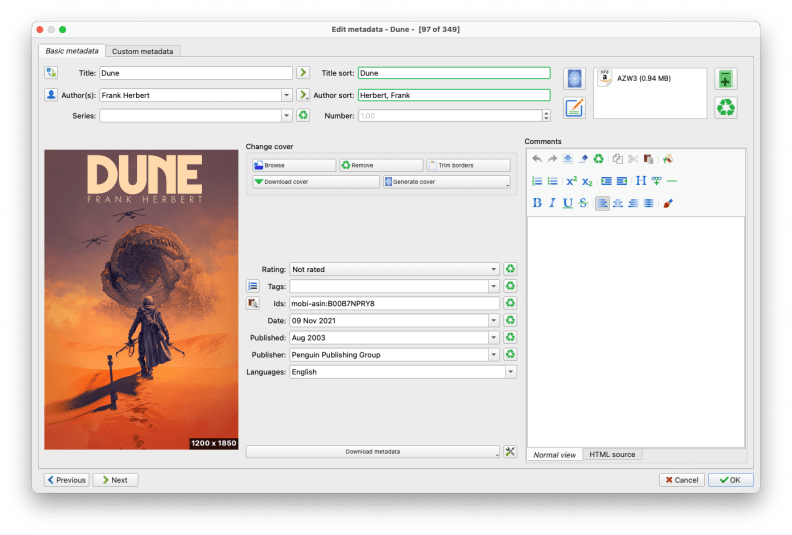The height and width of the screenshot is (535, 792).
Task: Click the Browse cover button
Action: click(294, 165)
